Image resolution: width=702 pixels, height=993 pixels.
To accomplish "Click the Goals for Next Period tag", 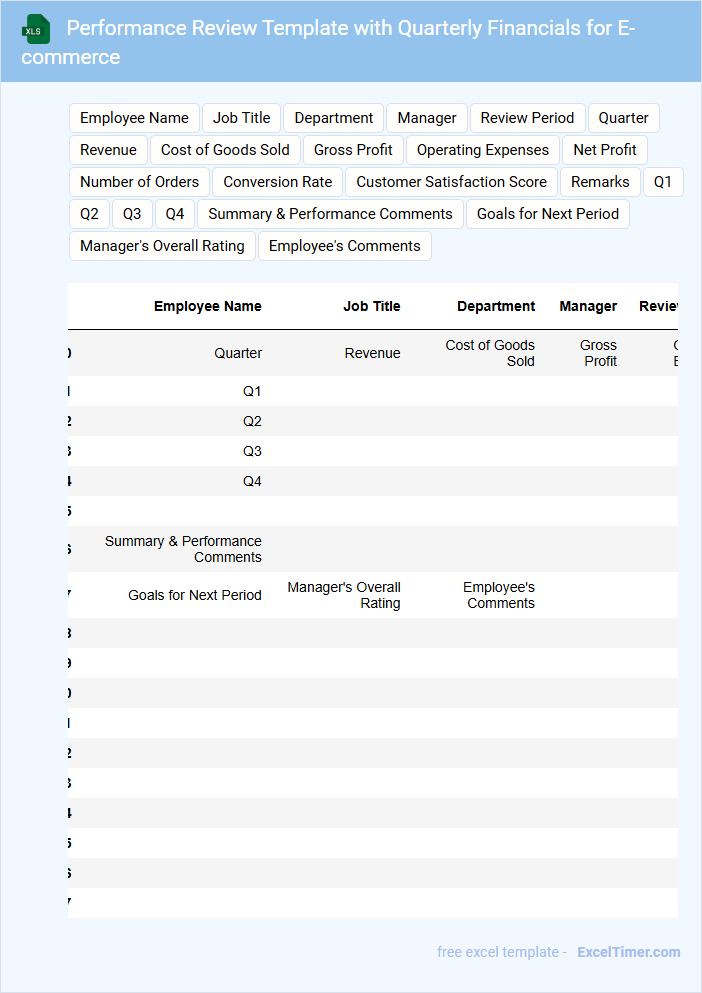I will [547, 214].
